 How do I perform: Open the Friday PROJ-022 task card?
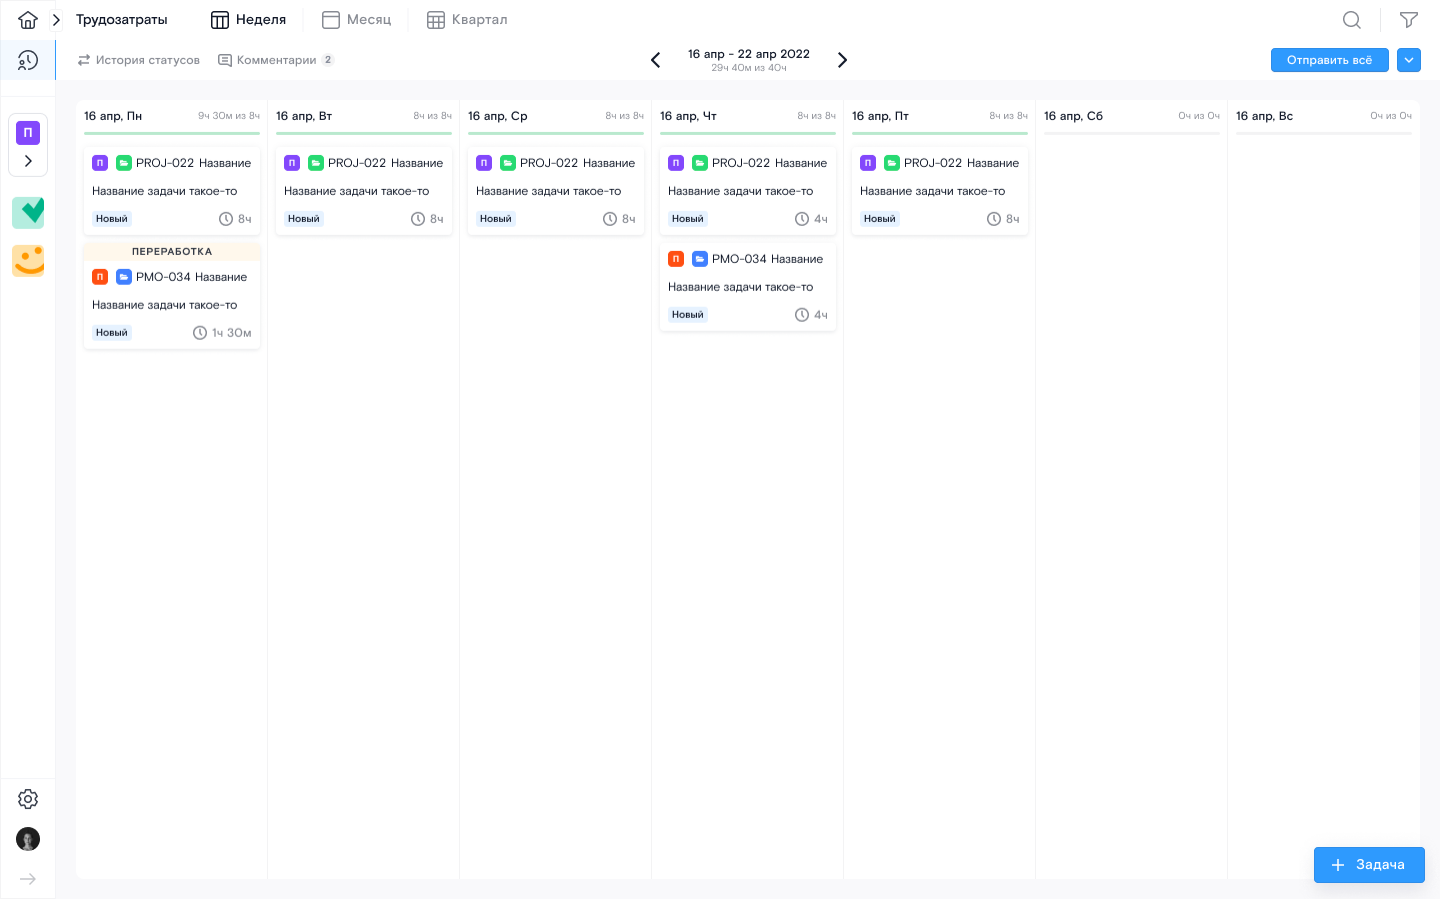(x=940, y=191)
